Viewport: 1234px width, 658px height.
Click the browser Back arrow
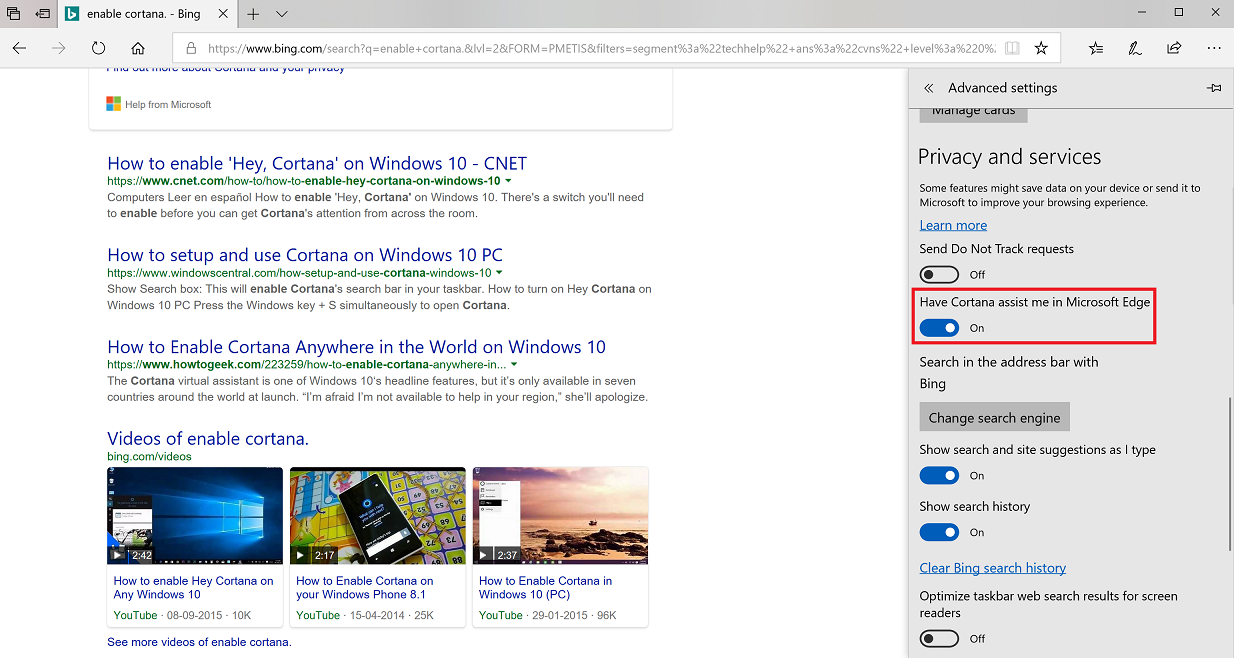[20, 48]
